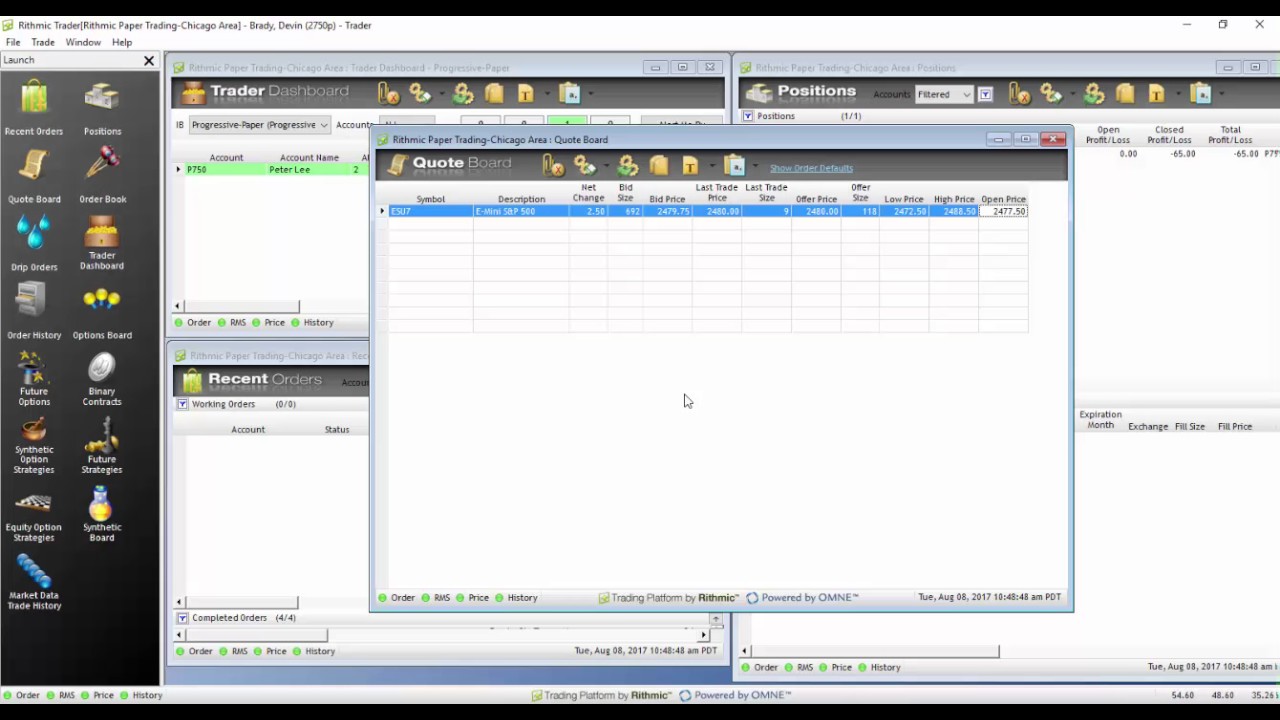Click Quote Board paperclip remove icon

[x=553, y=165]
